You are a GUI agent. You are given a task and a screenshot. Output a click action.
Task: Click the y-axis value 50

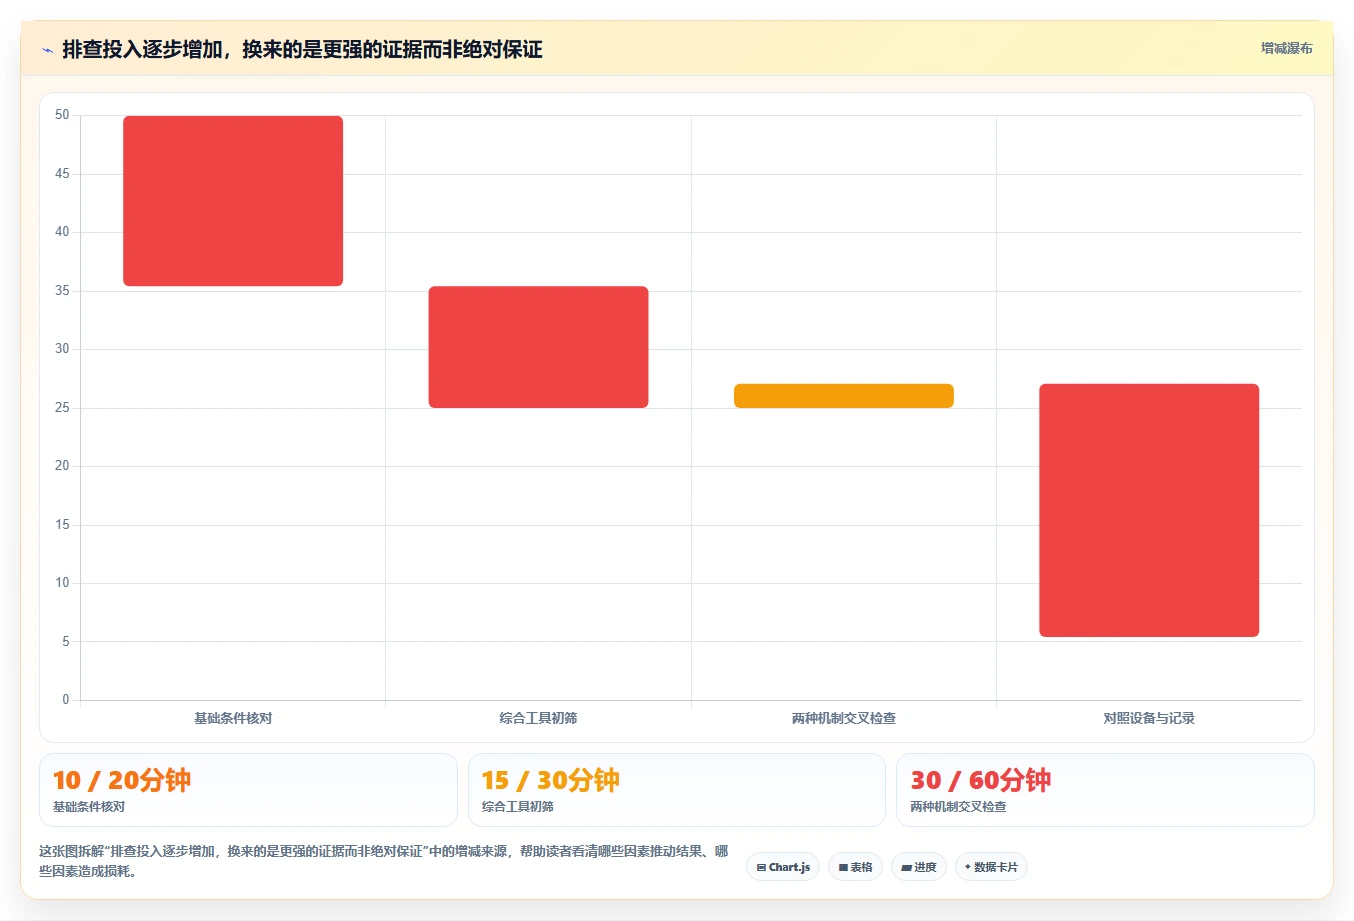pyautogui.click(x=62, y=115)
